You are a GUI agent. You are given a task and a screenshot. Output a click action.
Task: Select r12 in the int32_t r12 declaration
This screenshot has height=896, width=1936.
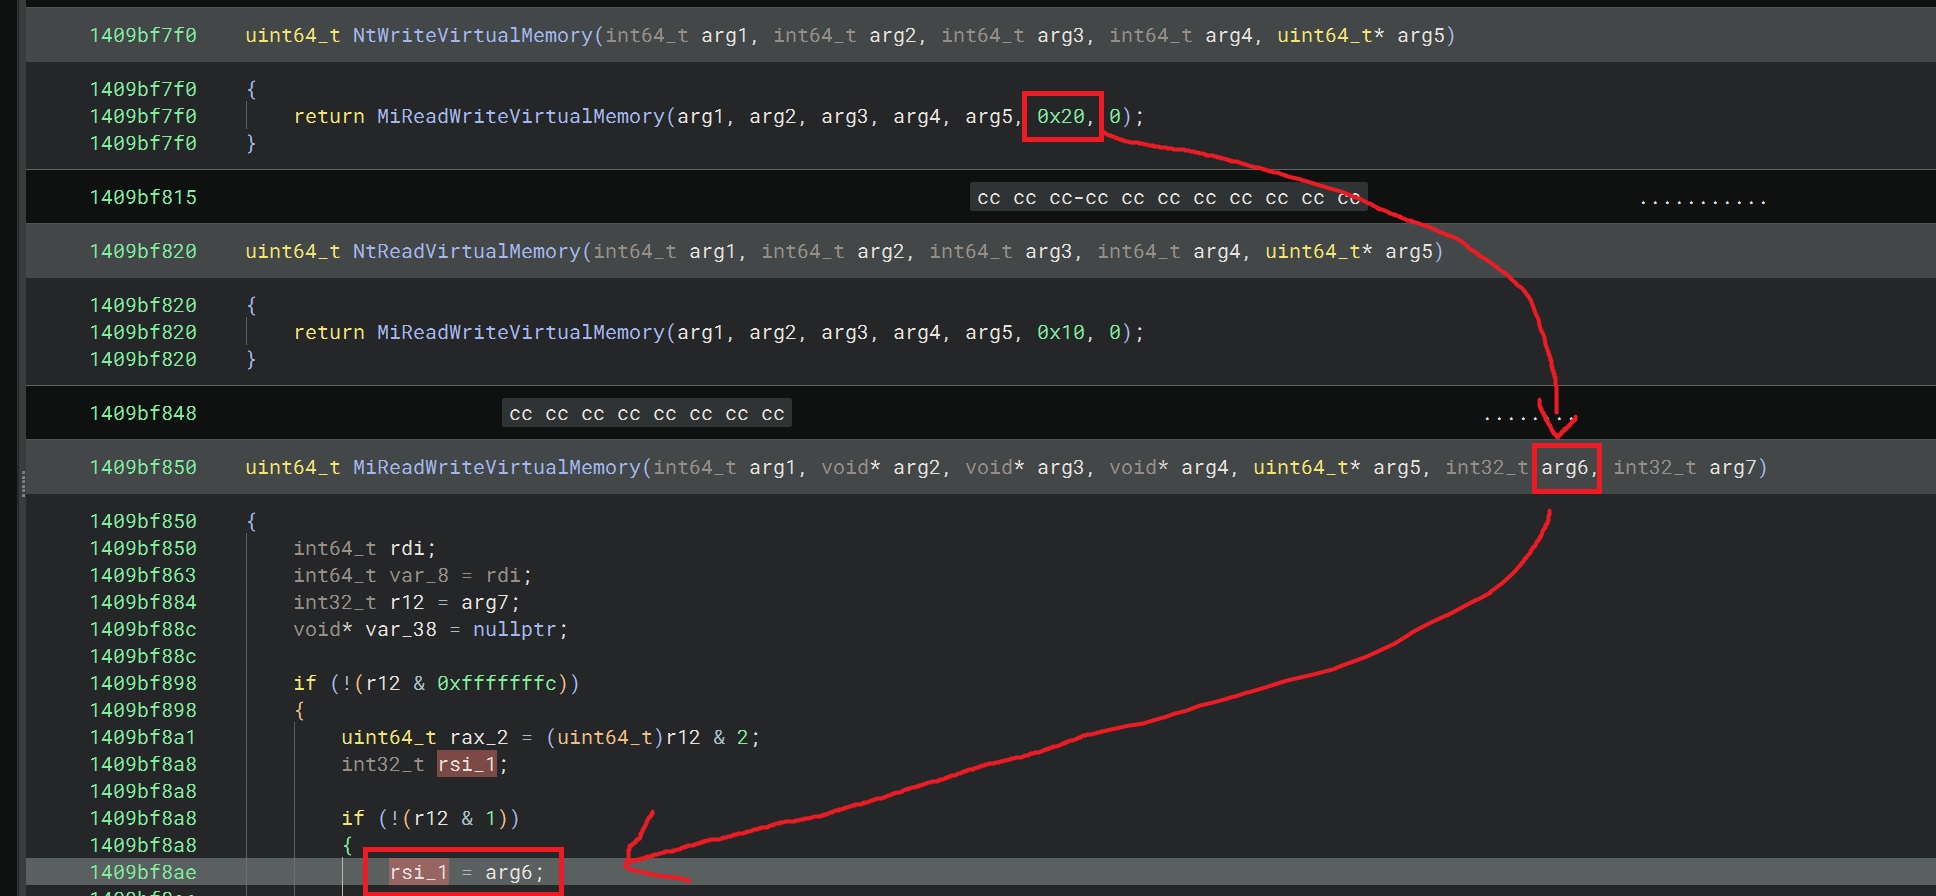pos(406,603)
